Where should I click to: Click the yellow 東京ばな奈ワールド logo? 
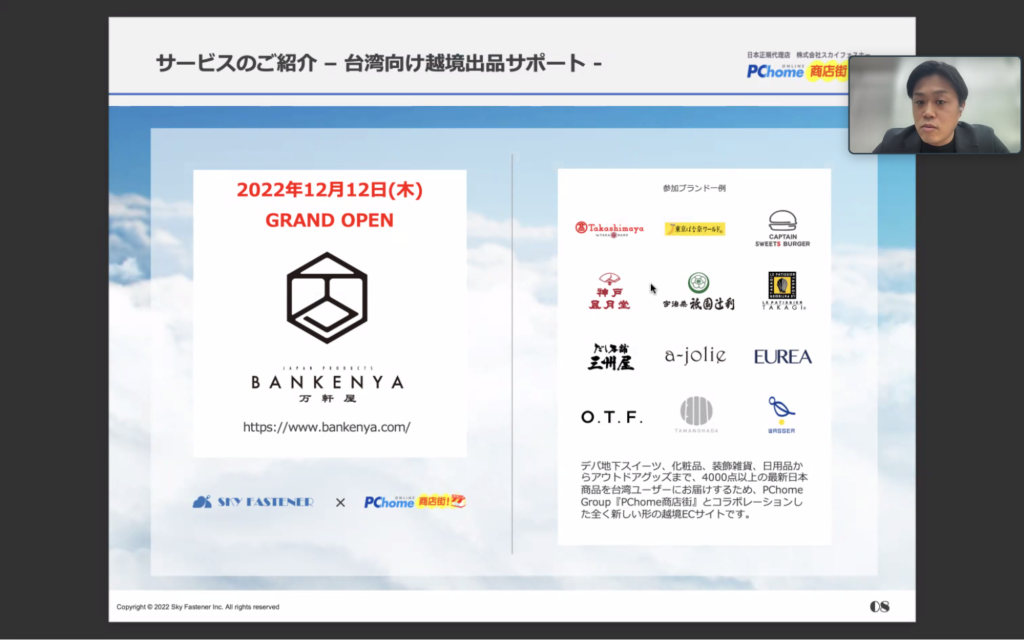tap(694, 229)
